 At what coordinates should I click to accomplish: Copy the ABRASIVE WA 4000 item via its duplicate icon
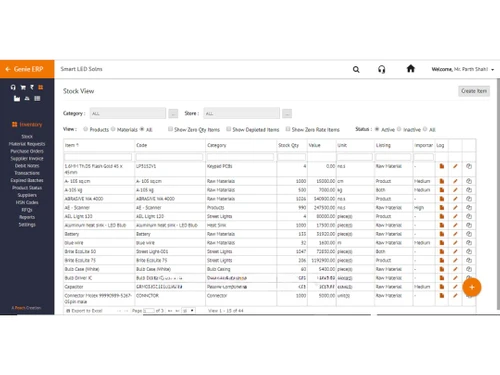point(469,199)
